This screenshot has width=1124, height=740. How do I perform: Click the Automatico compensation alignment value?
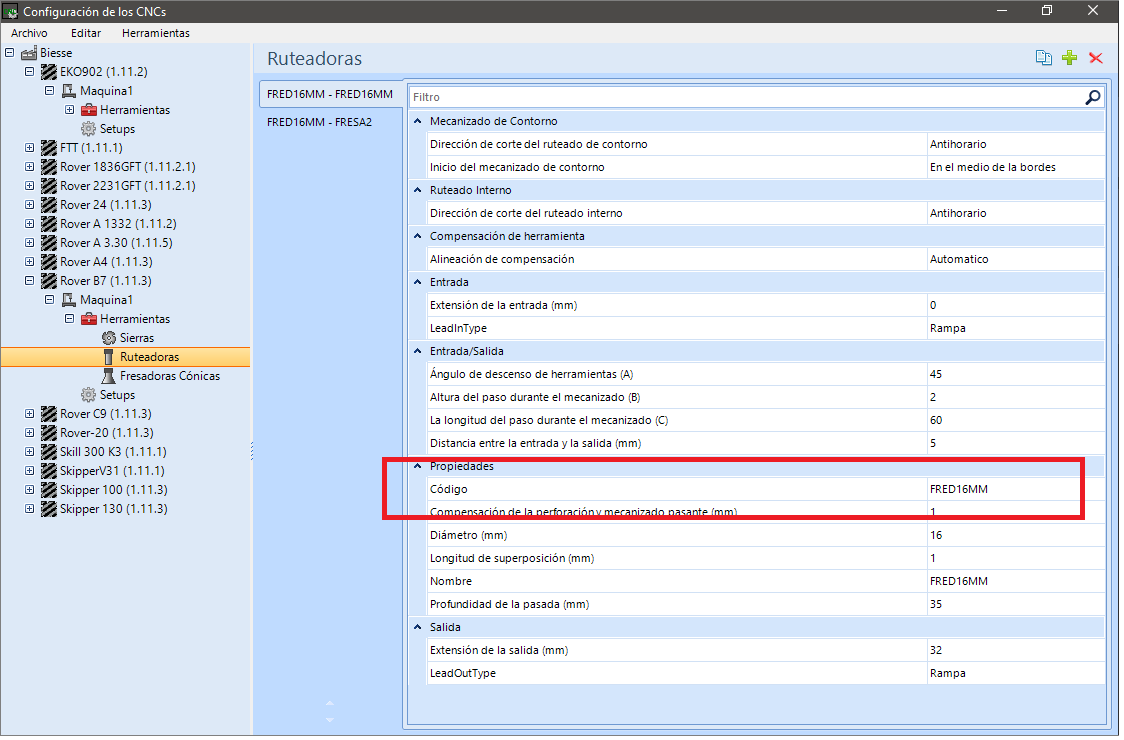pos(1016,259)
